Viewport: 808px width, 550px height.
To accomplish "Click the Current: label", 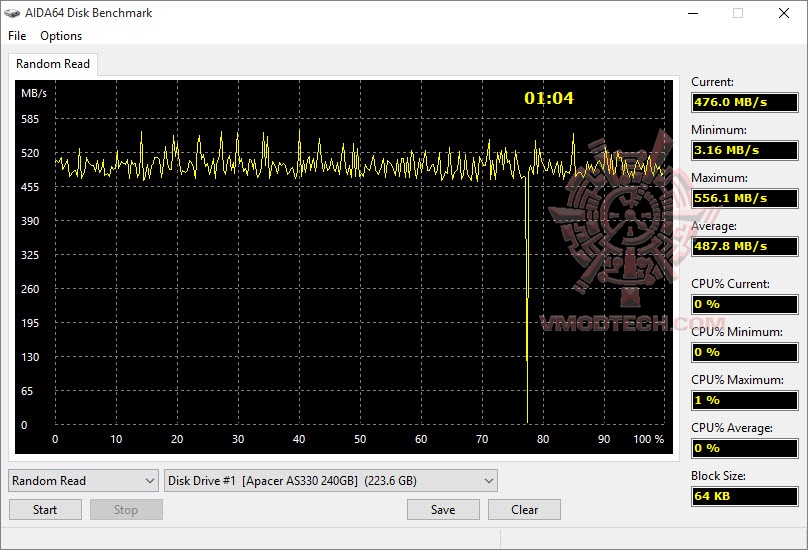I will [x=712, y=82].
